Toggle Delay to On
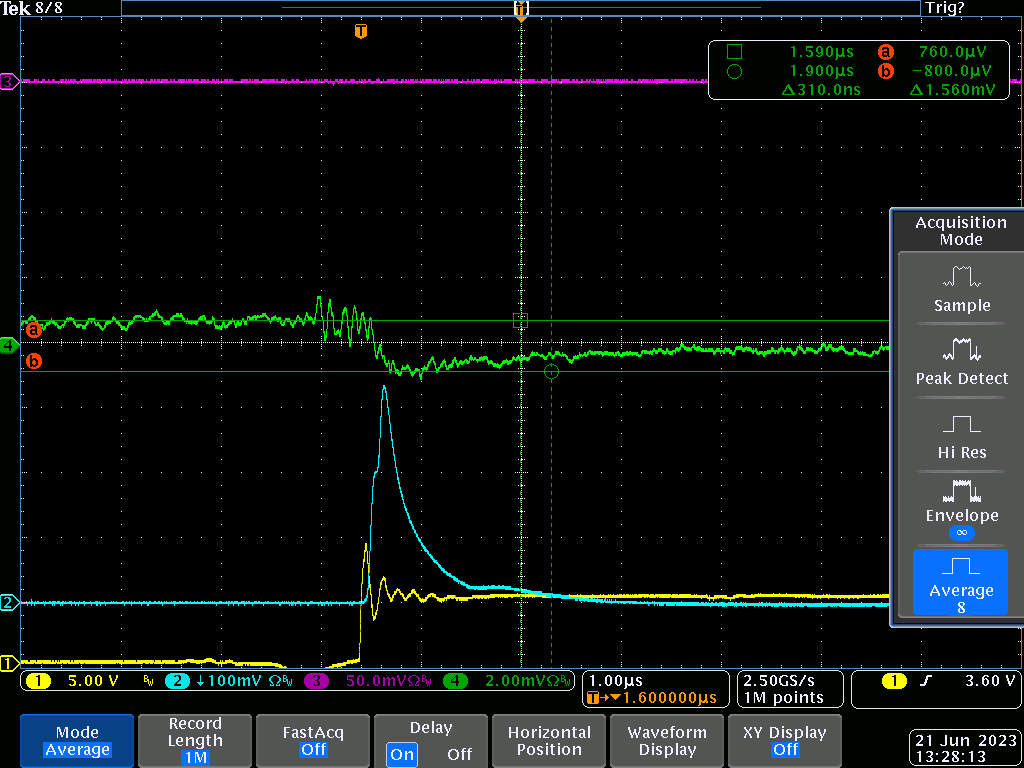The width and height of the screenshot is (1024, 768). (x=402, y=754)
